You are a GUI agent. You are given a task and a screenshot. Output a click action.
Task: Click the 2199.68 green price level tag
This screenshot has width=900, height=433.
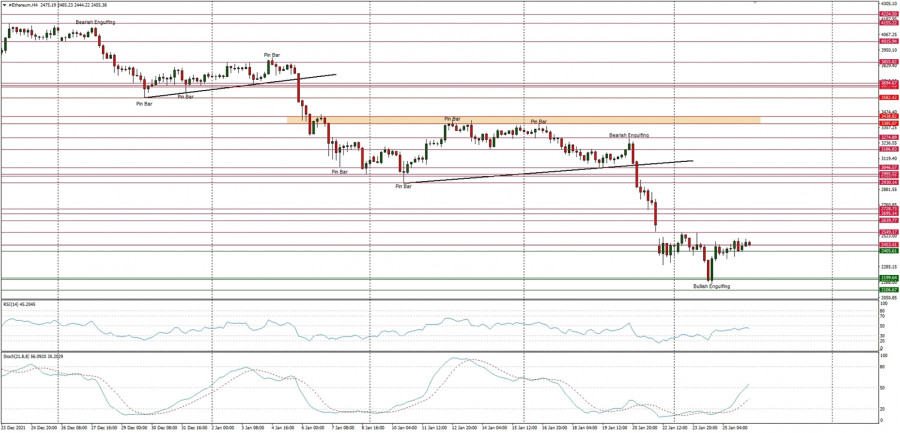coord(889,278)
